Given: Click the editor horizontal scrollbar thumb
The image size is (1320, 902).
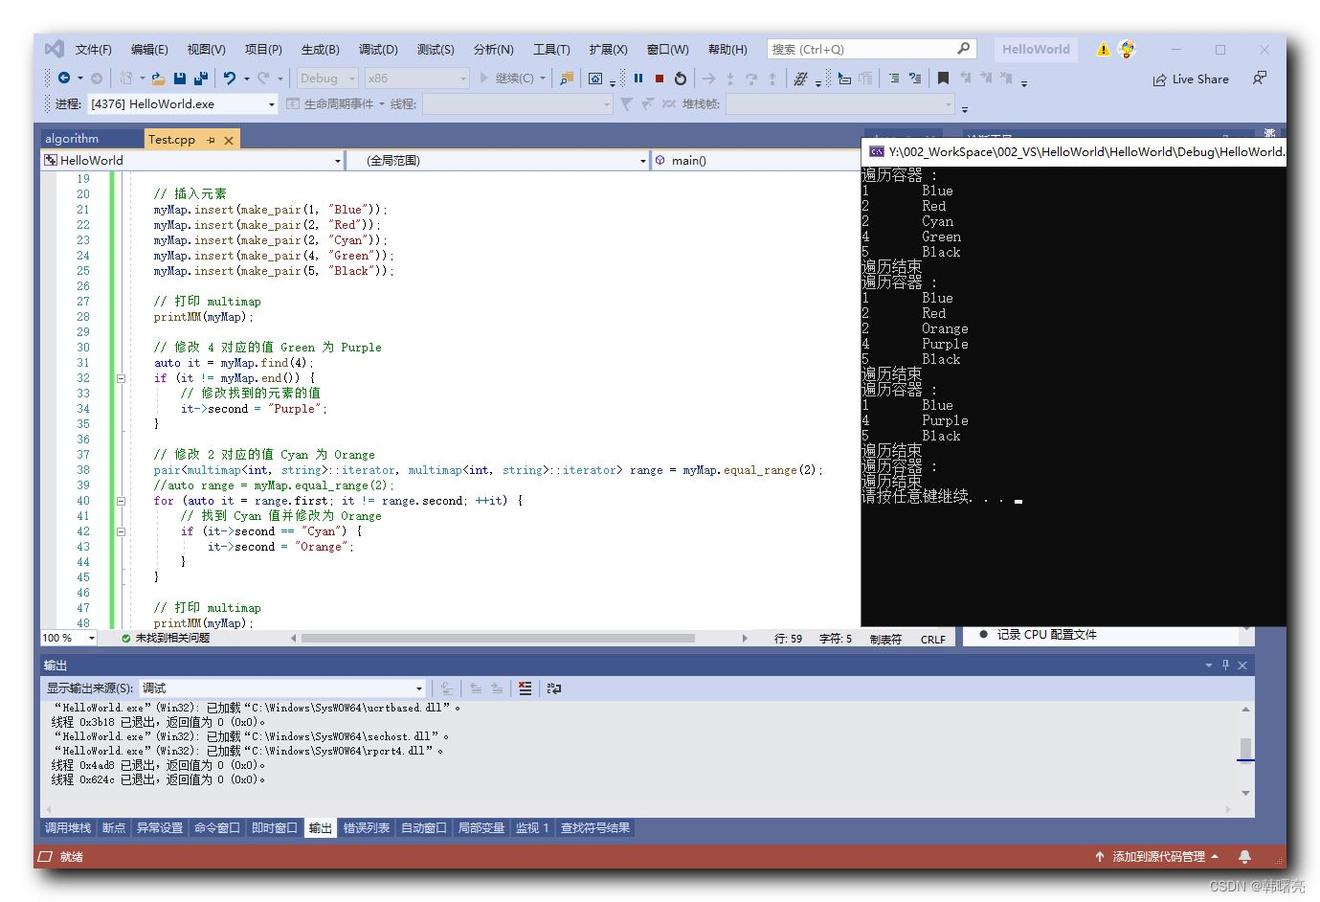Looking at the screenshot, I should click(497, 638).
